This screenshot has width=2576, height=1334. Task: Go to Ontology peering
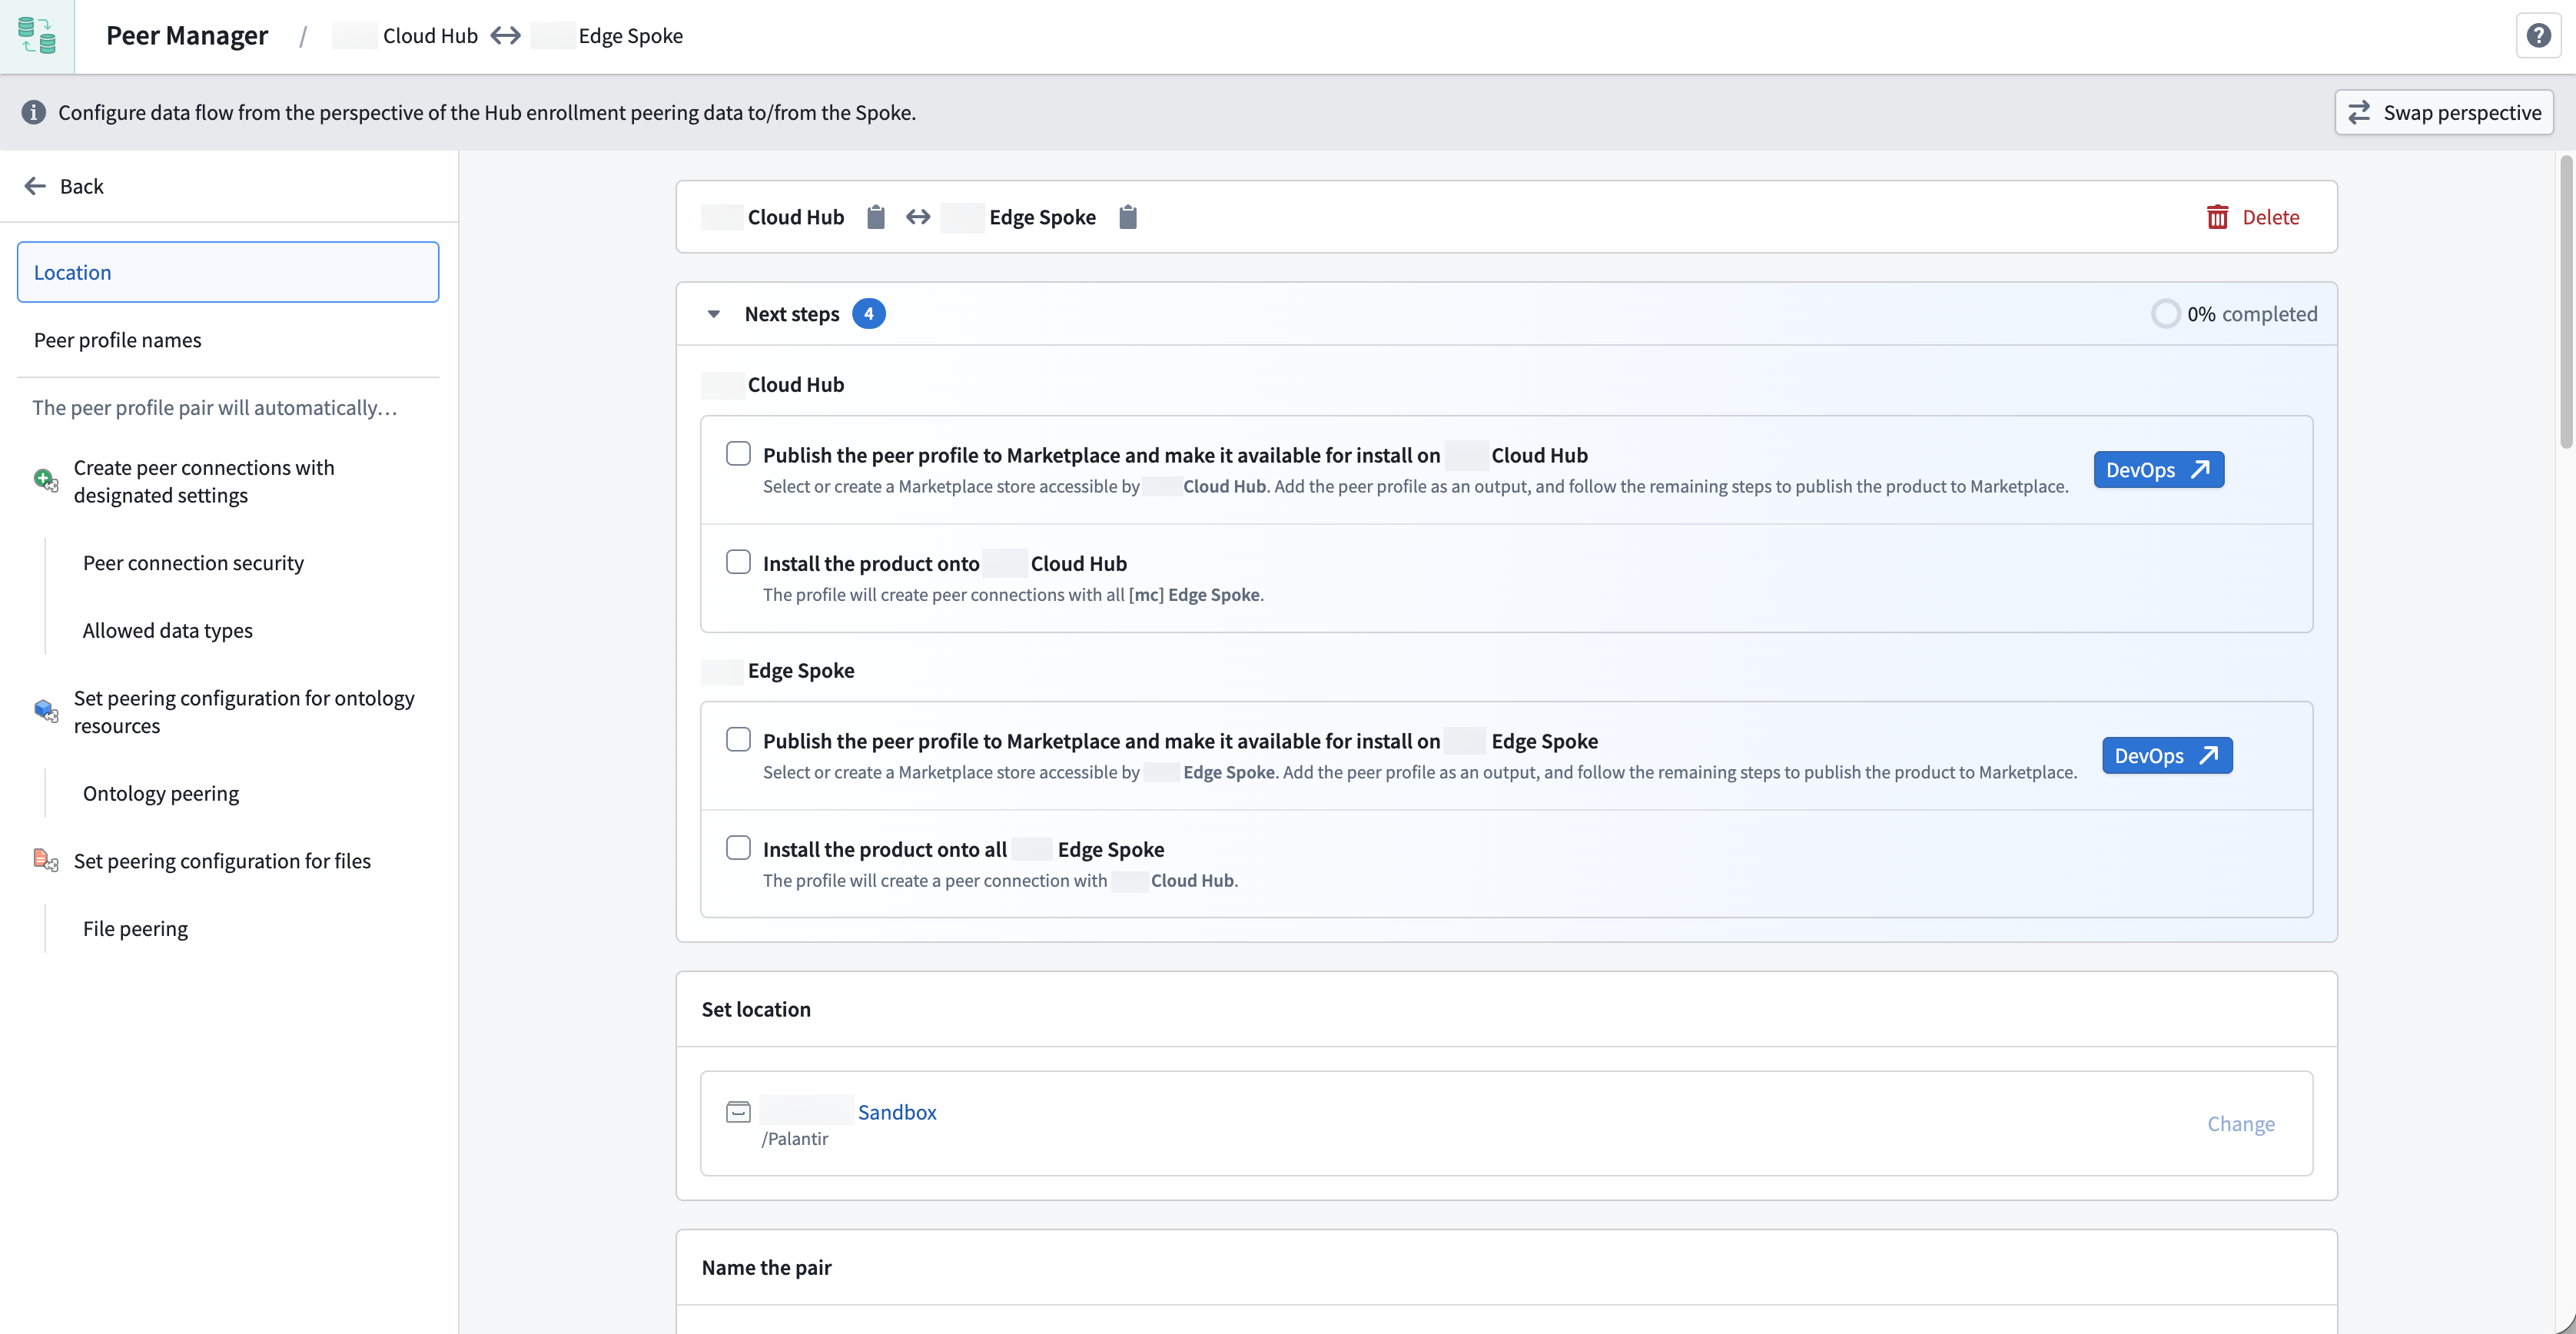point(161,794)
